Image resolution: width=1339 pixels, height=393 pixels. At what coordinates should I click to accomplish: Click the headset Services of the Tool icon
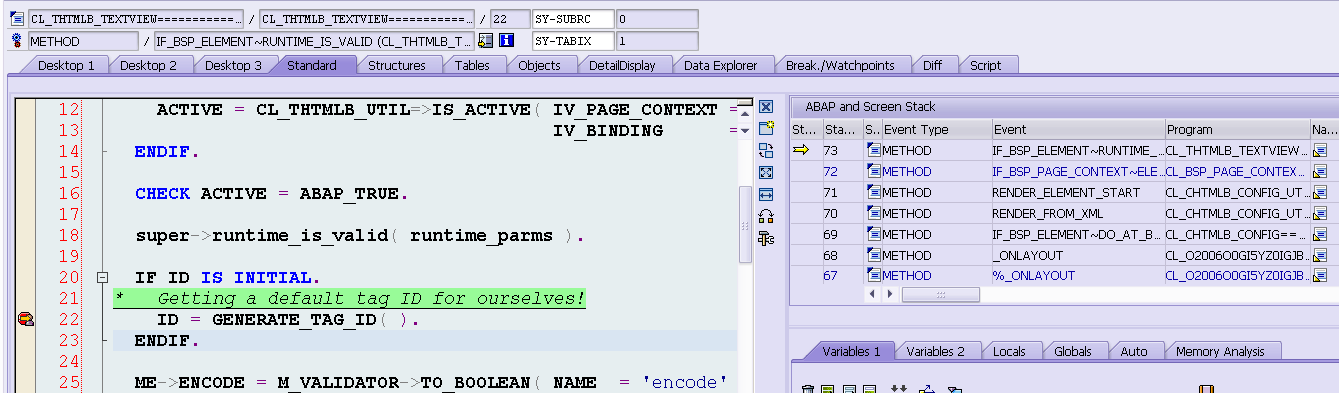(x=766, y=216)
